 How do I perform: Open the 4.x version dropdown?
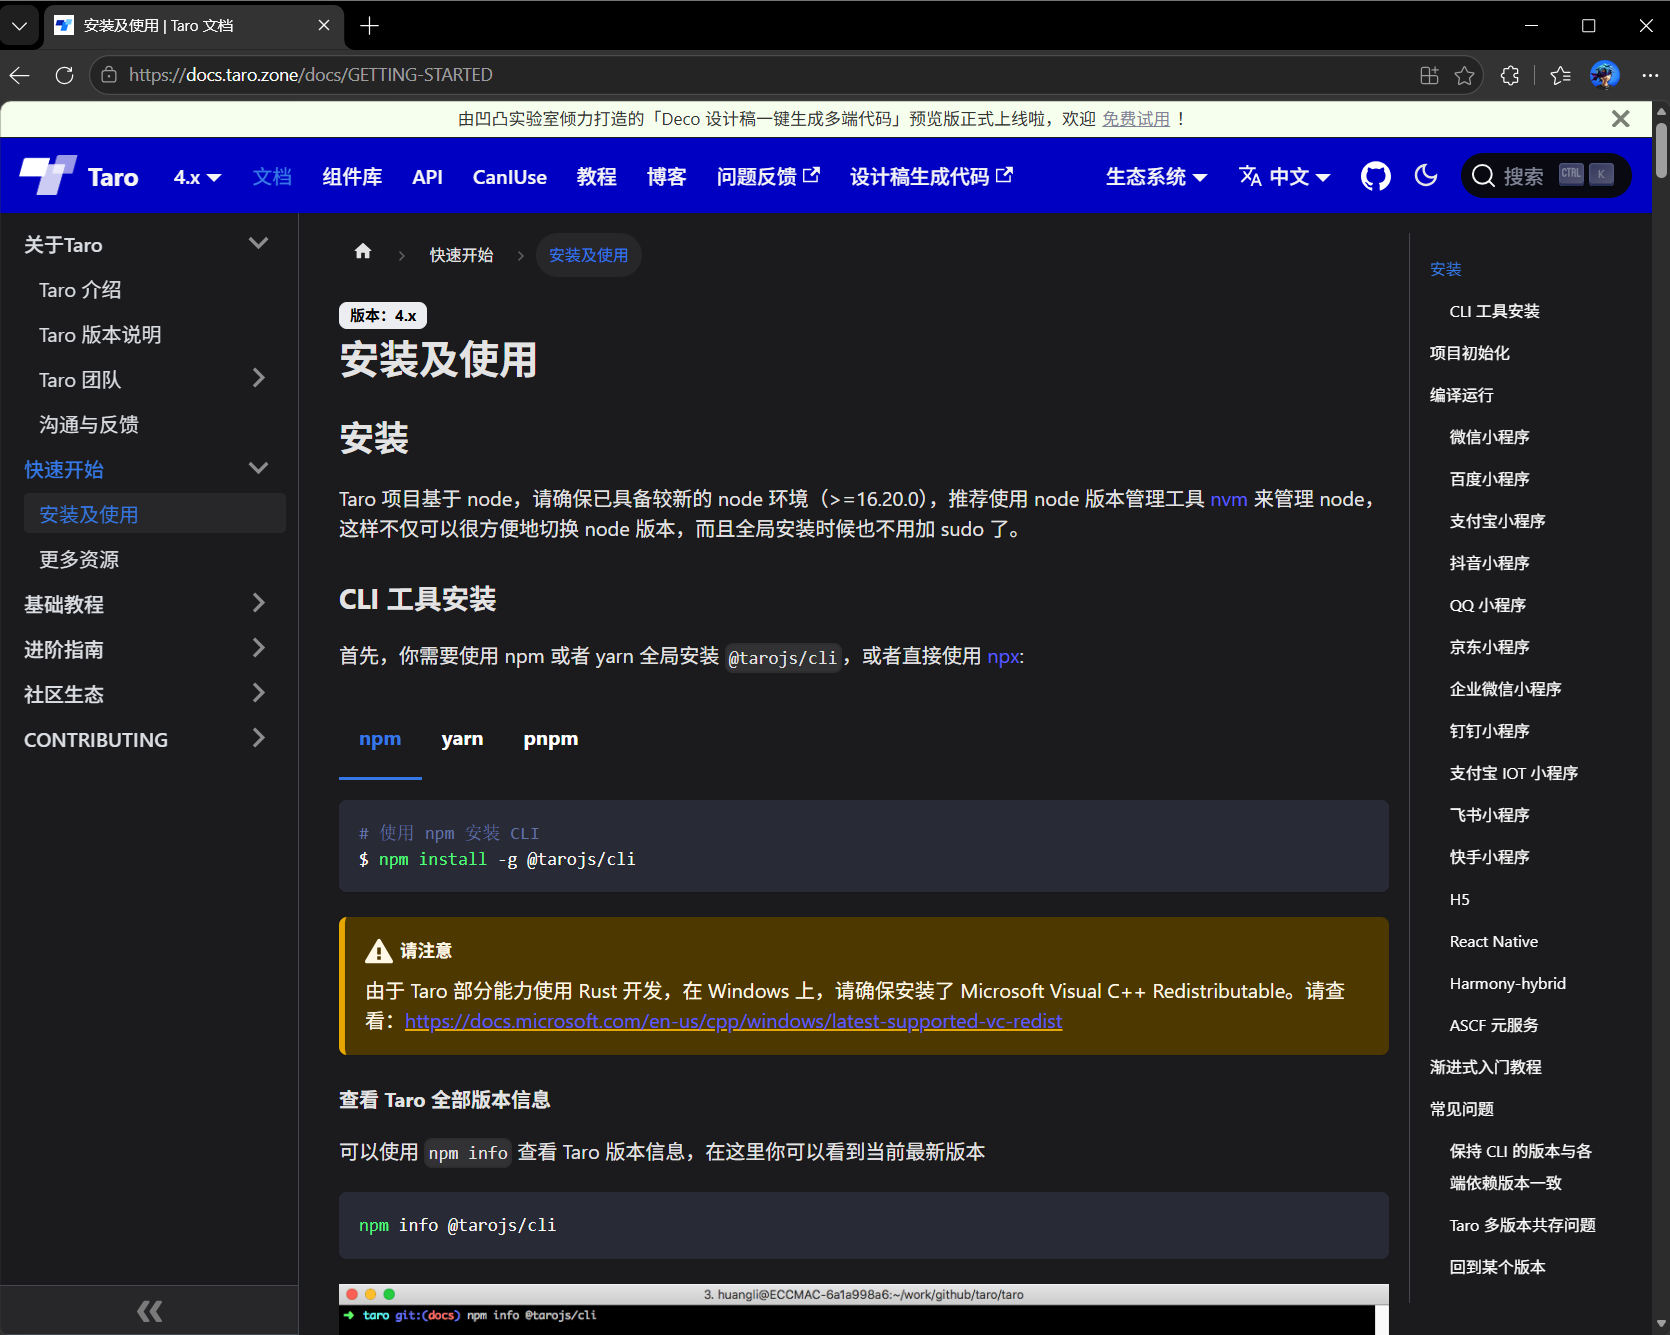pos(197,177)
